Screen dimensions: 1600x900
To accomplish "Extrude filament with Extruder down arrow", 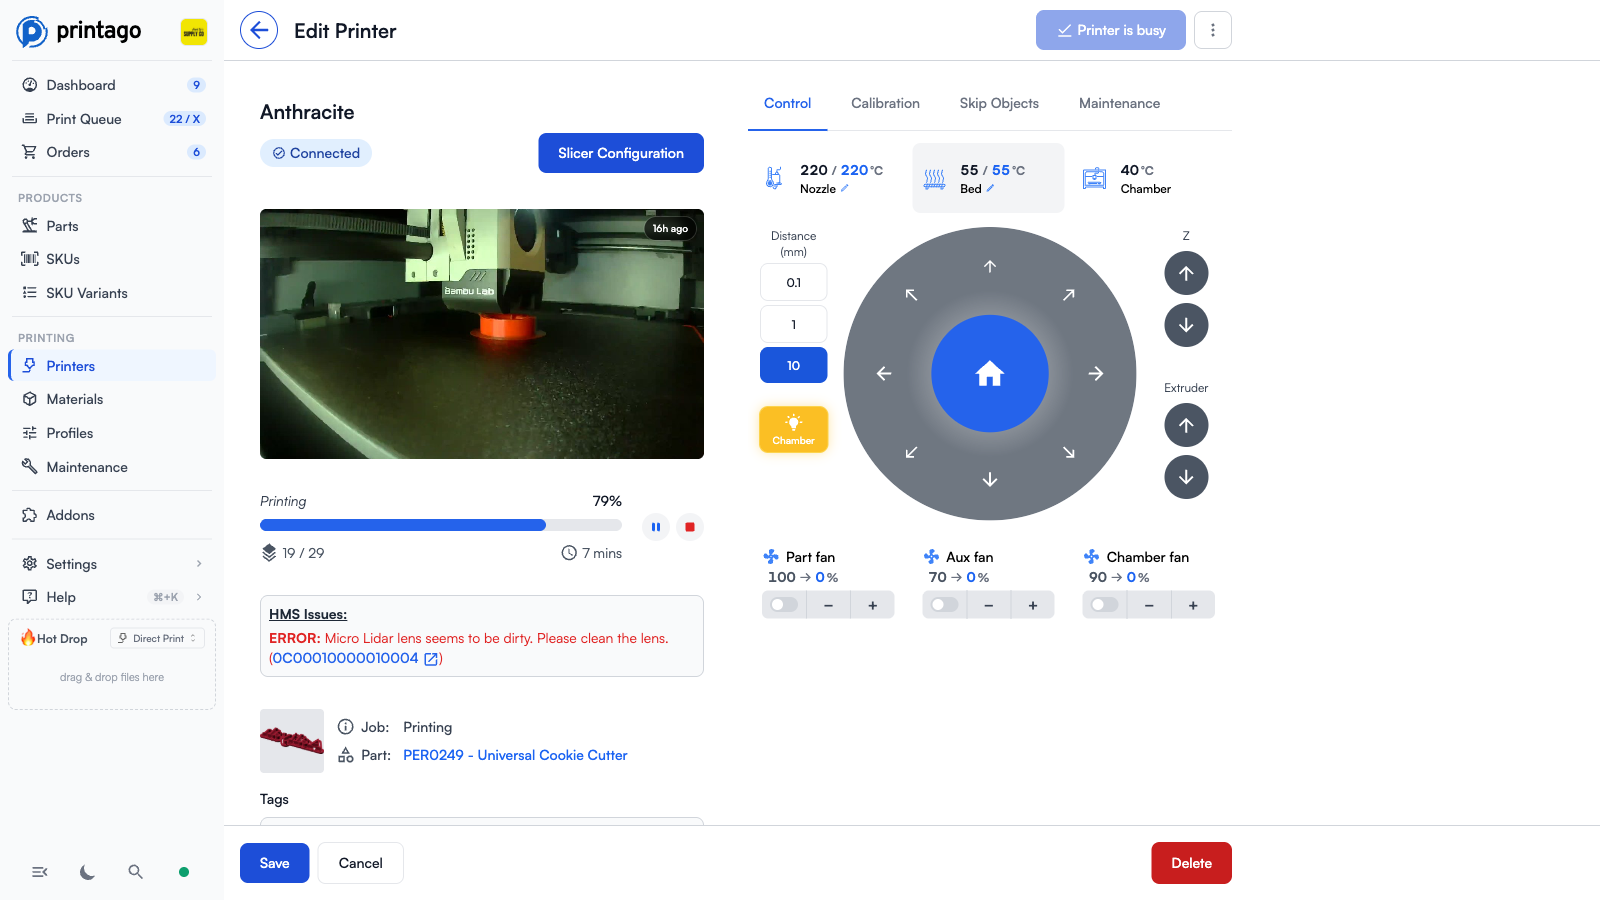I will click(1186, 477).
